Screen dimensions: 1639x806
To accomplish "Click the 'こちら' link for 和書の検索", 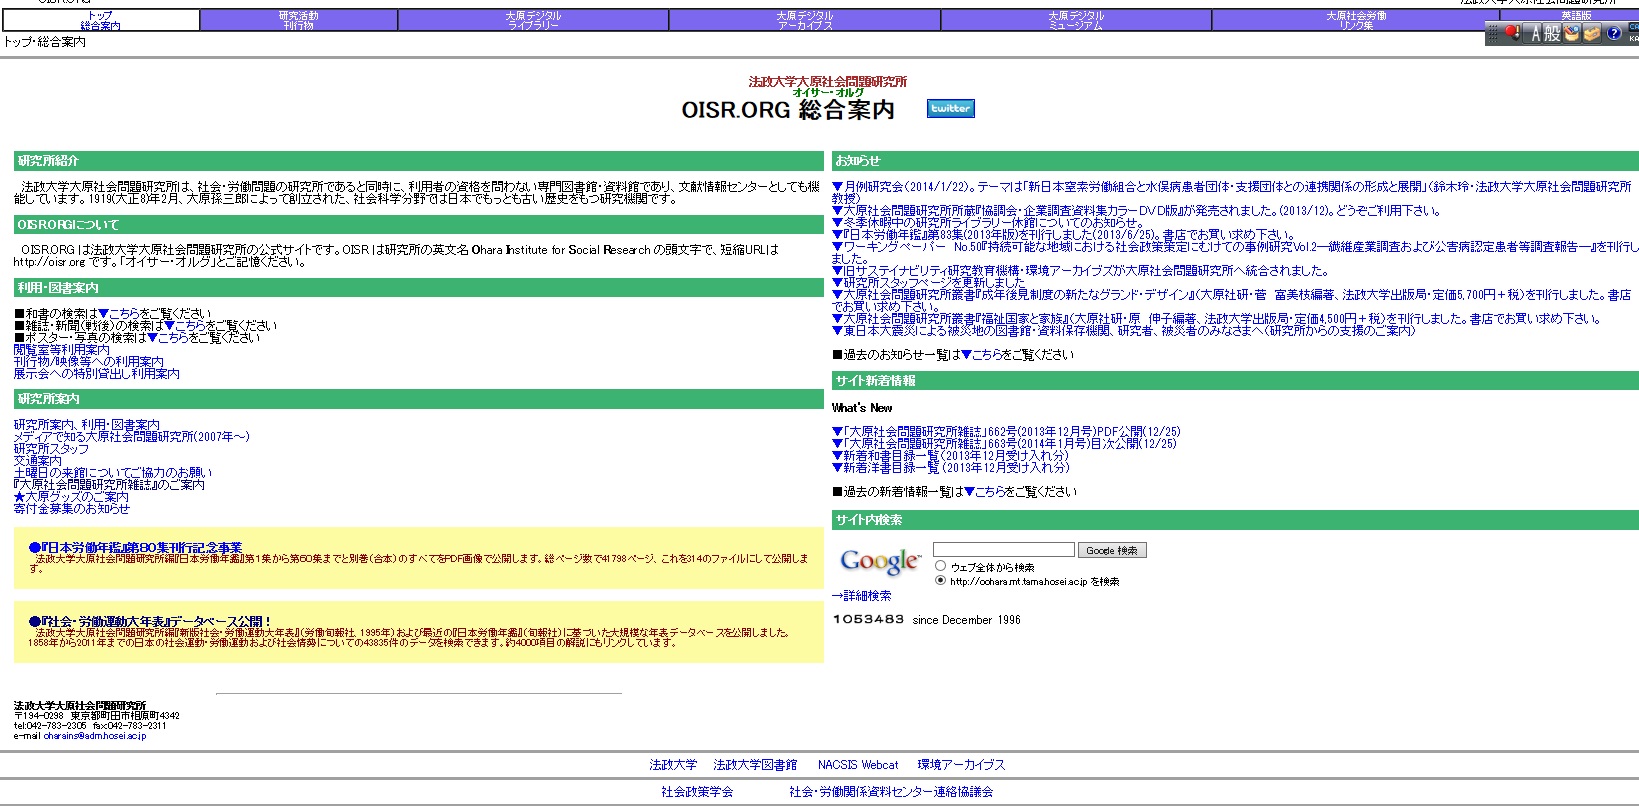I will click(119, 314).
